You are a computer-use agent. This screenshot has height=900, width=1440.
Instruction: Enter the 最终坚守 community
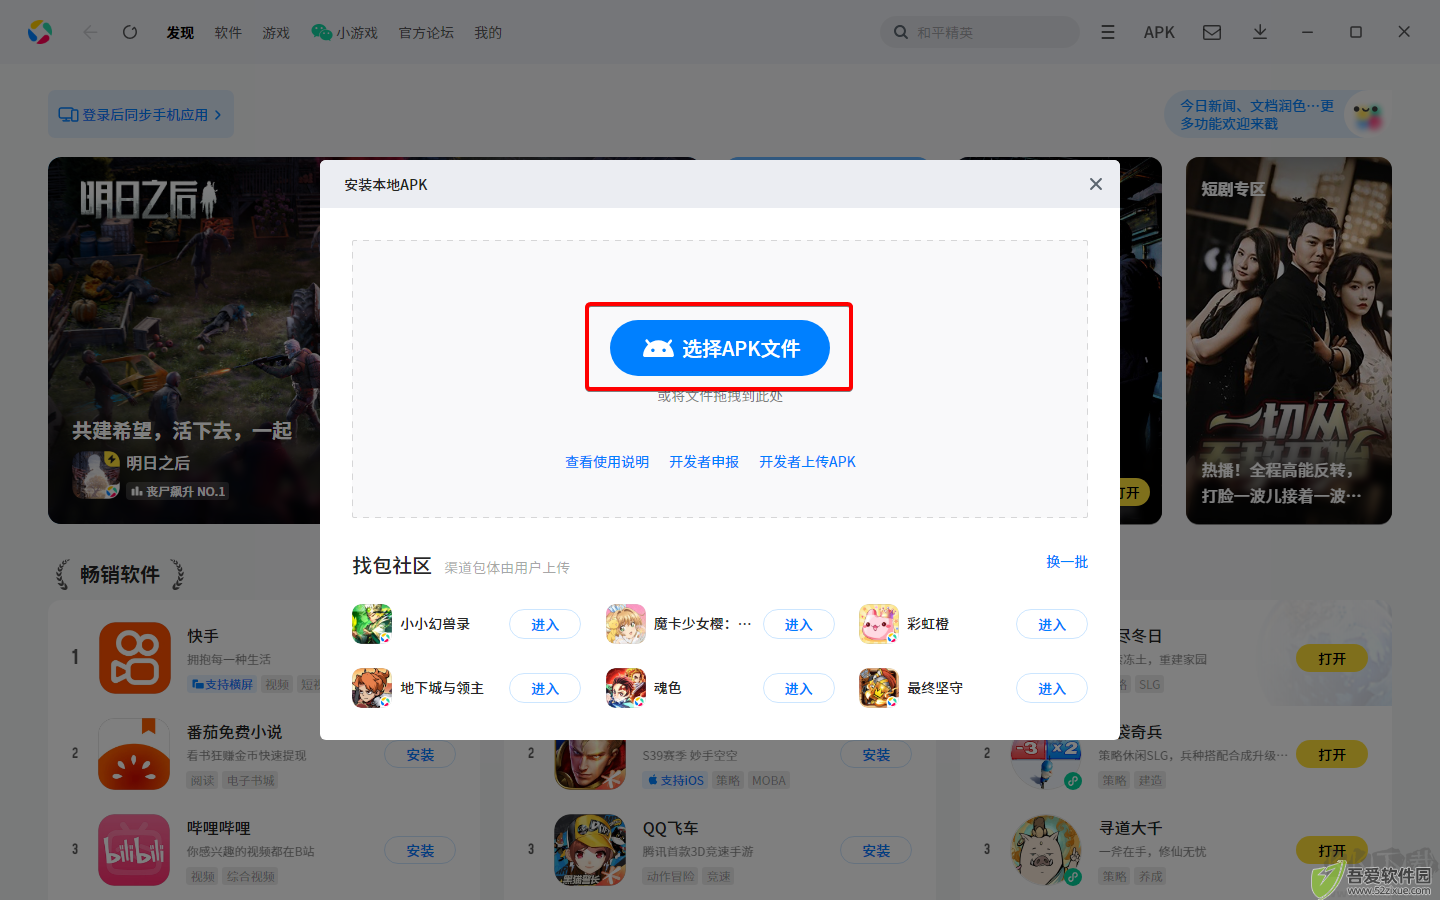(x=1052, y=688)
